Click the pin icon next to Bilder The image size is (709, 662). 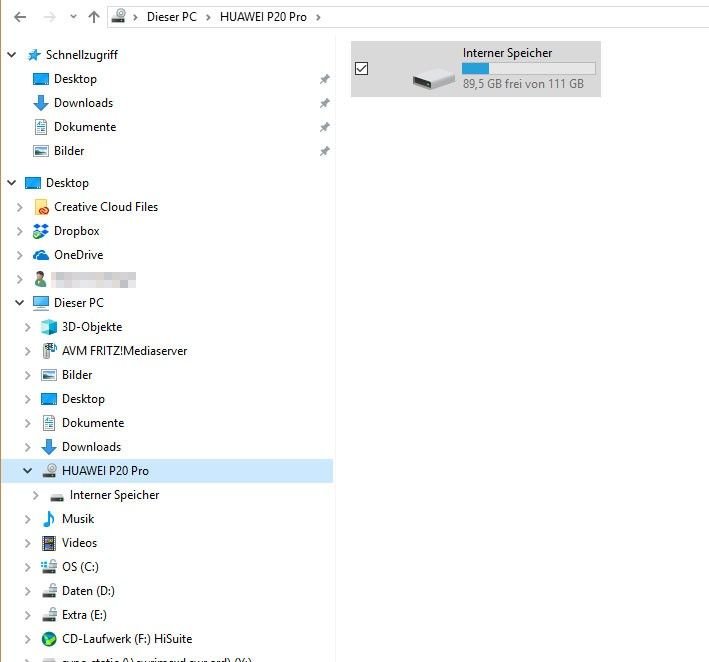tap(325, 151)
